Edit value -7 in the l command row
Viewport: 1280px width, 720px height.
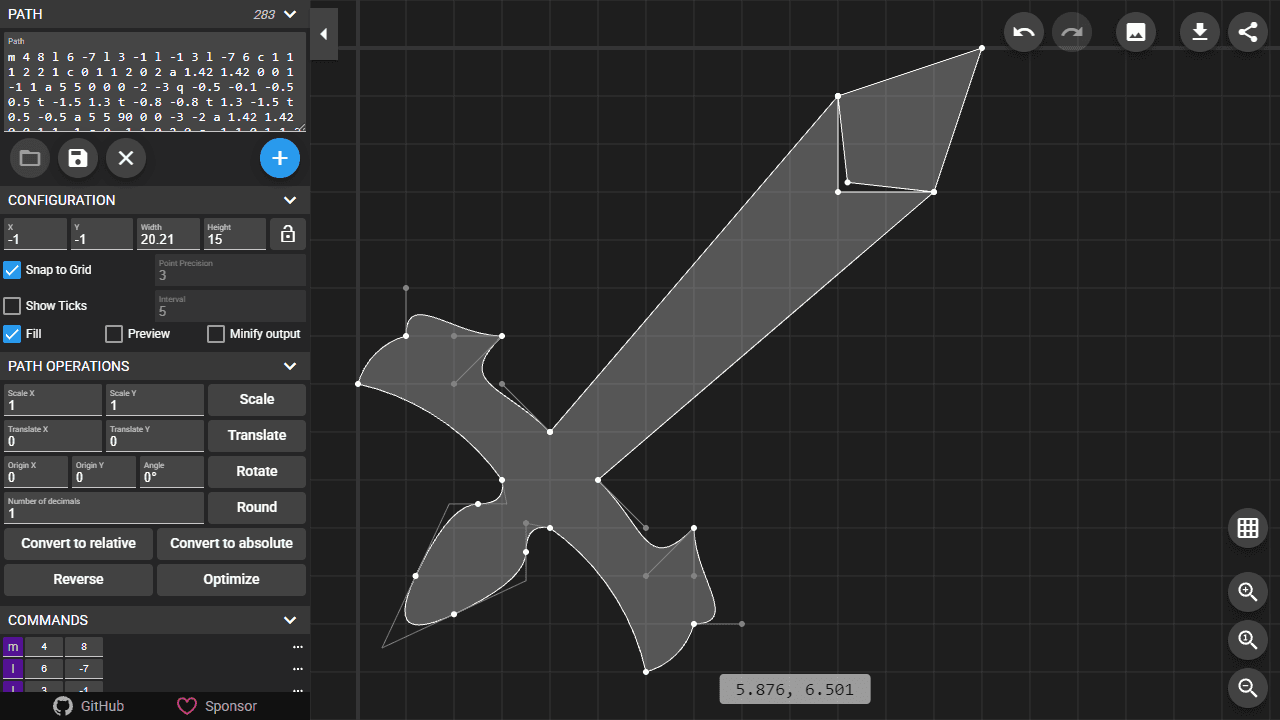[x=84, y=669]
